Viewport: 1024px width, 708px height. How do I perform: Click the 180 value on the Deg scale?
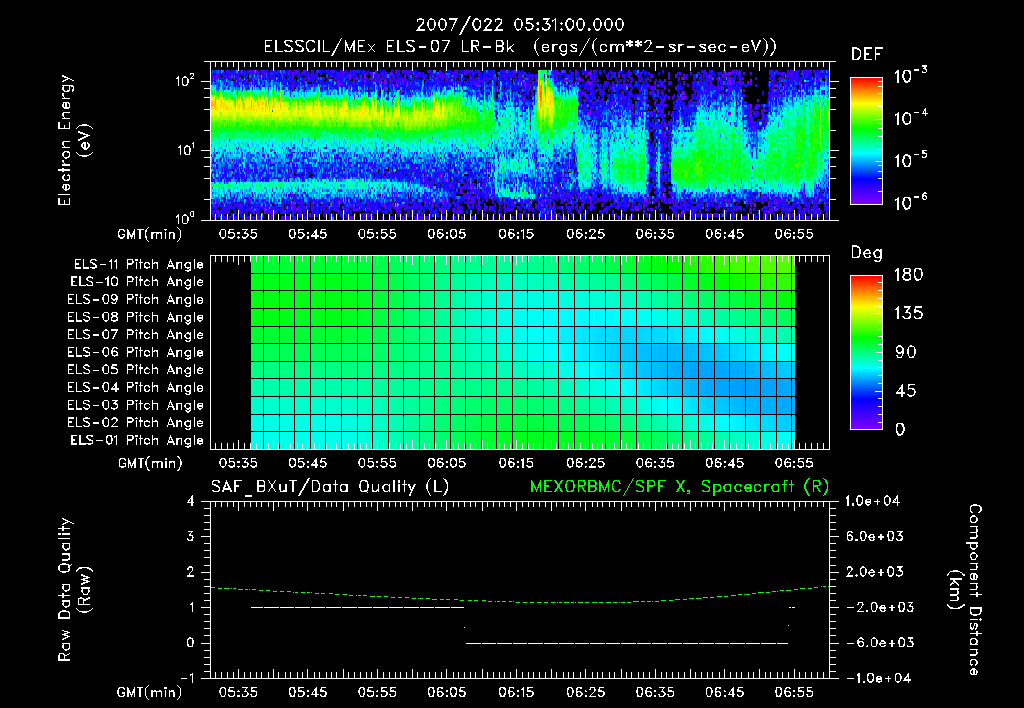tap(908, 275)
